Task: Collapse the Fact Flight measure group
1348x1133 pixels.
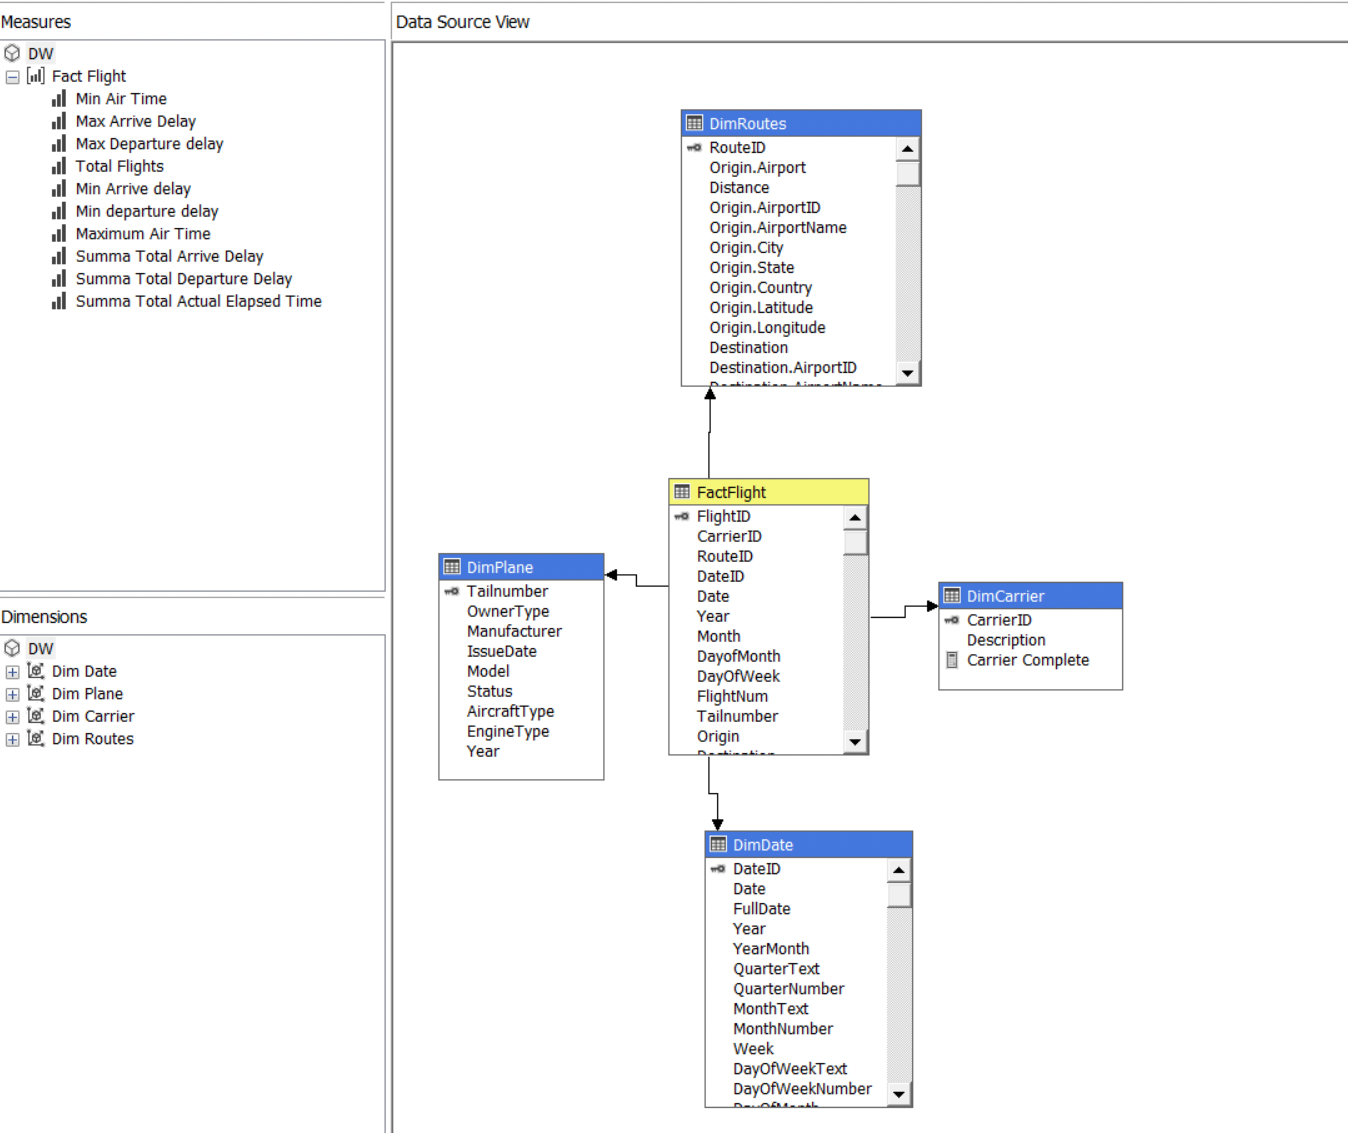Action: click(12, 75)
